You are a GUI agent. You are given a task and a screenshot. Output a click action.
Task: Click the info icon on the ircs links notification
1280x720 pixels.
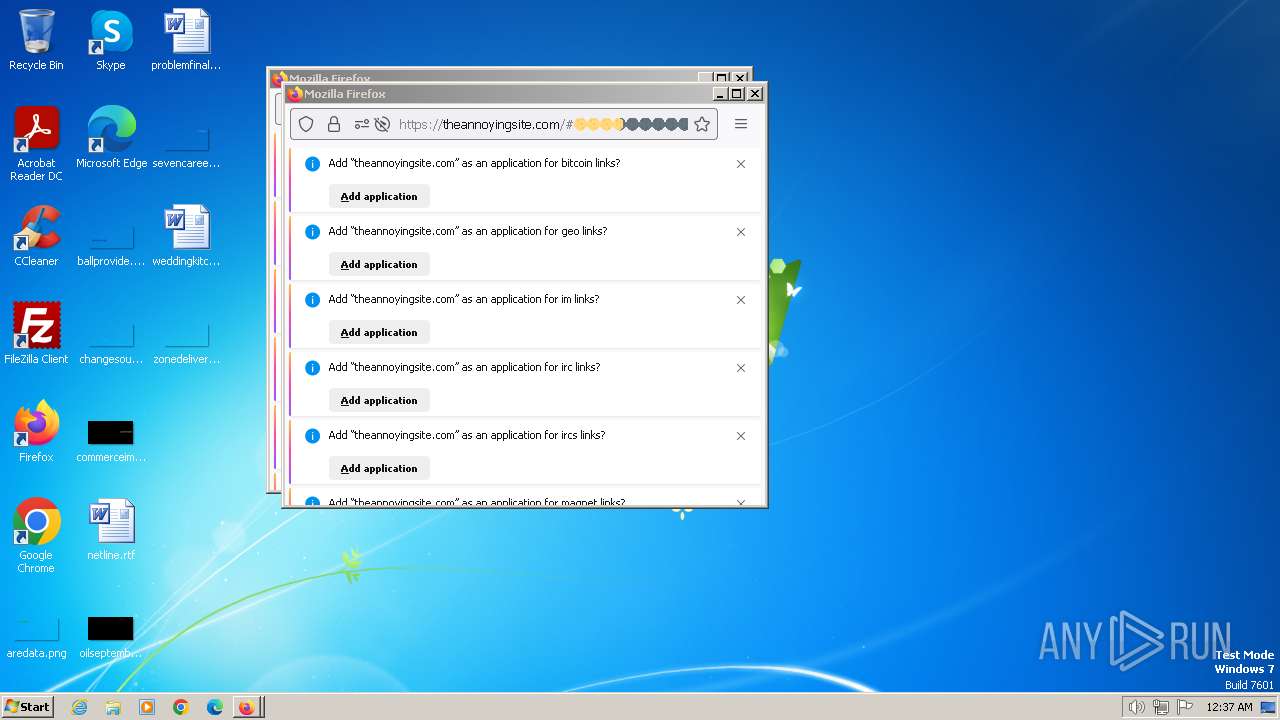point(312,436)
